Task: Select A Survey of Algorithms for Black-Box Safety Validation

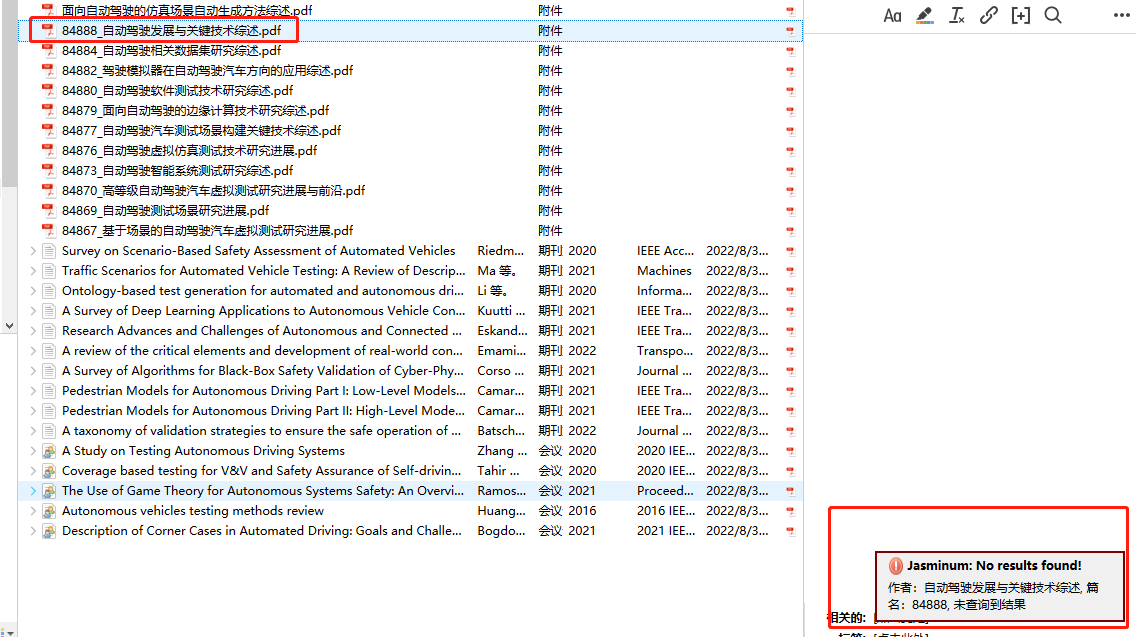Action: point(410,370)
